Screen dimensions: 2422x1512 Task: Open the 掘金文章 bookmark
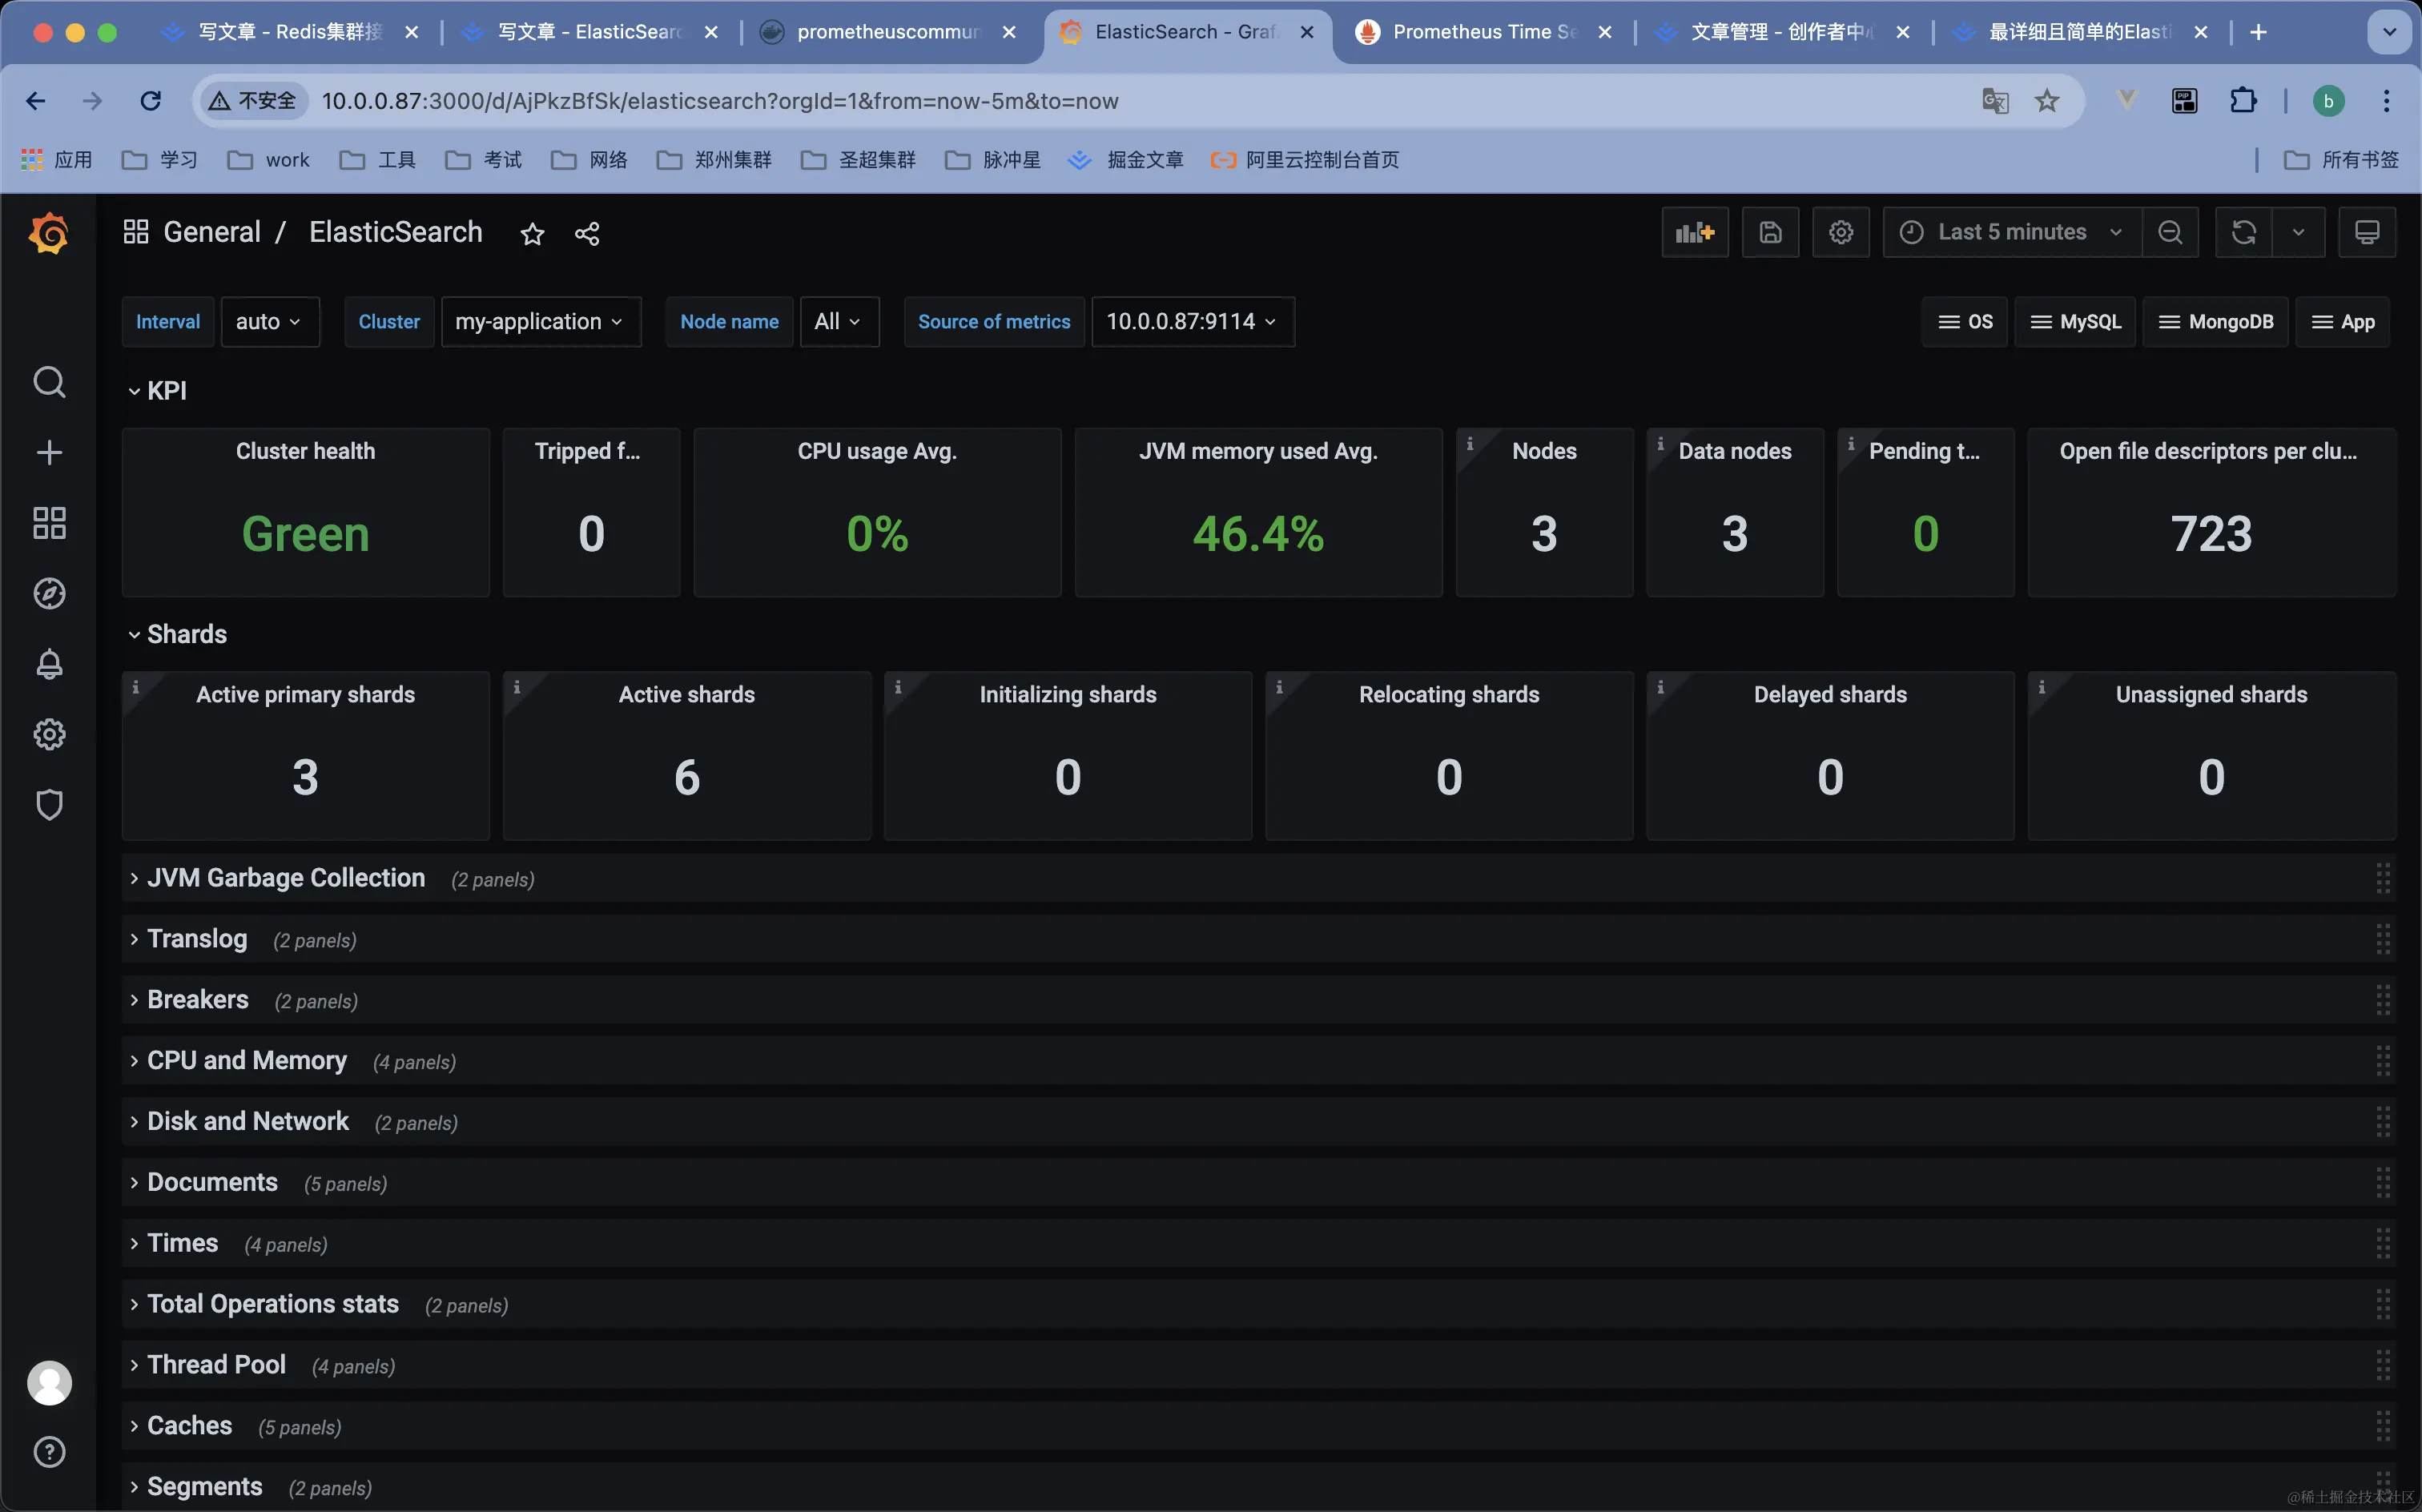1126,160
